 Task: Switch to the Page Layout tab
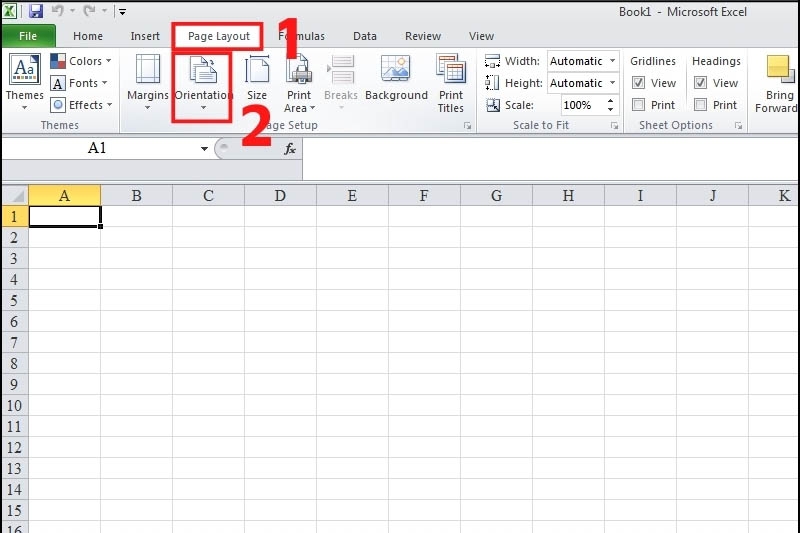point(219,36)
